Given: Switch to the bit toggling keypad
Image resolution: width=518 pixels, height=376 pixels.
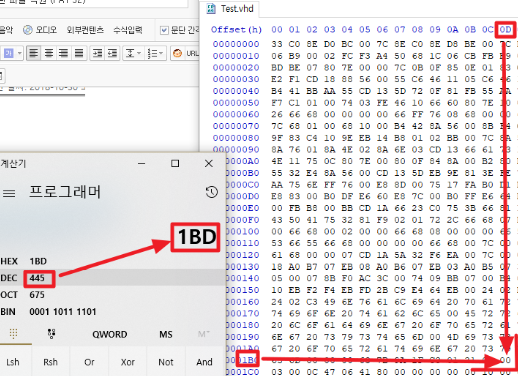Looking at the screenshot, I should [51, 334].
